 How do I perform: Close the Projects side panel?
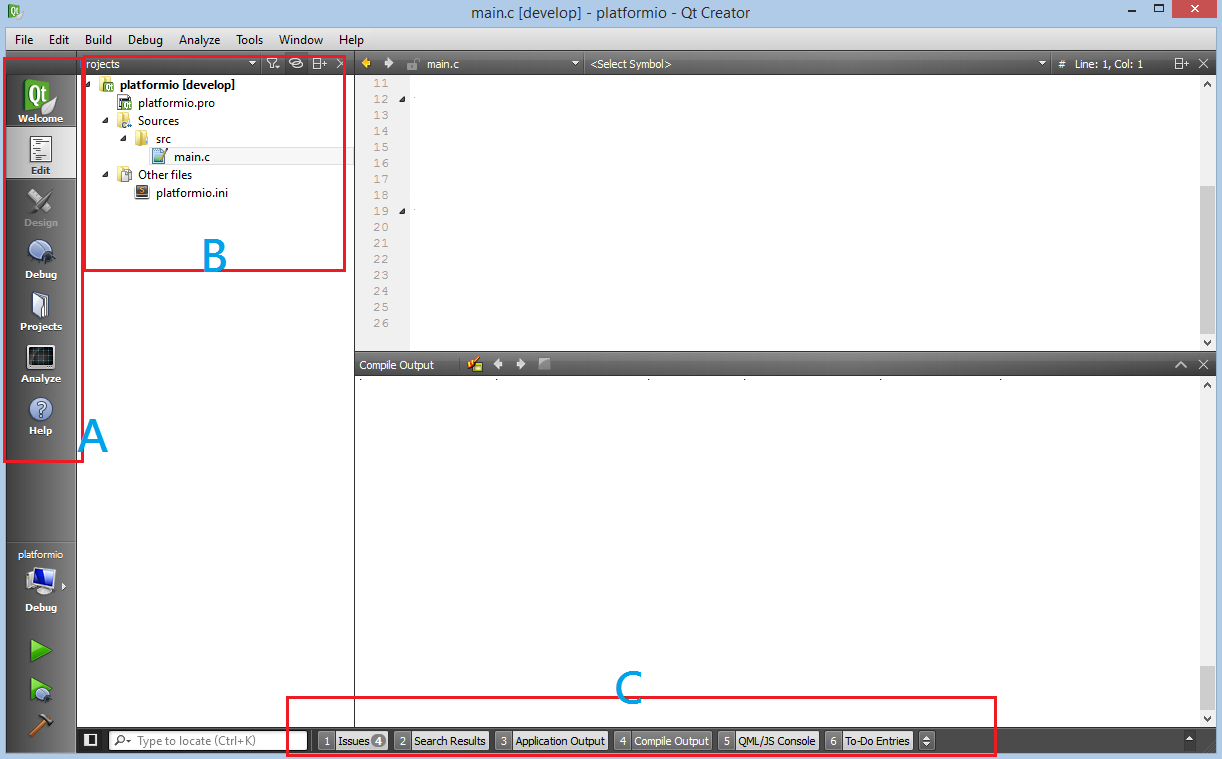pos(340,64)
